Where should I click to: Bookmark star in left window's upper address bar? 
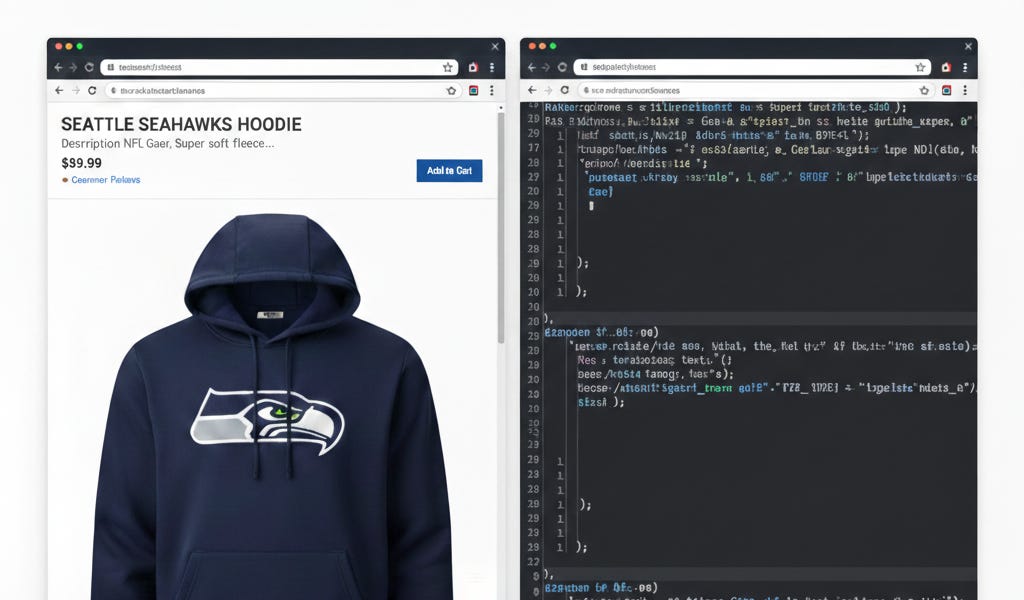click(x=447, y=67)
